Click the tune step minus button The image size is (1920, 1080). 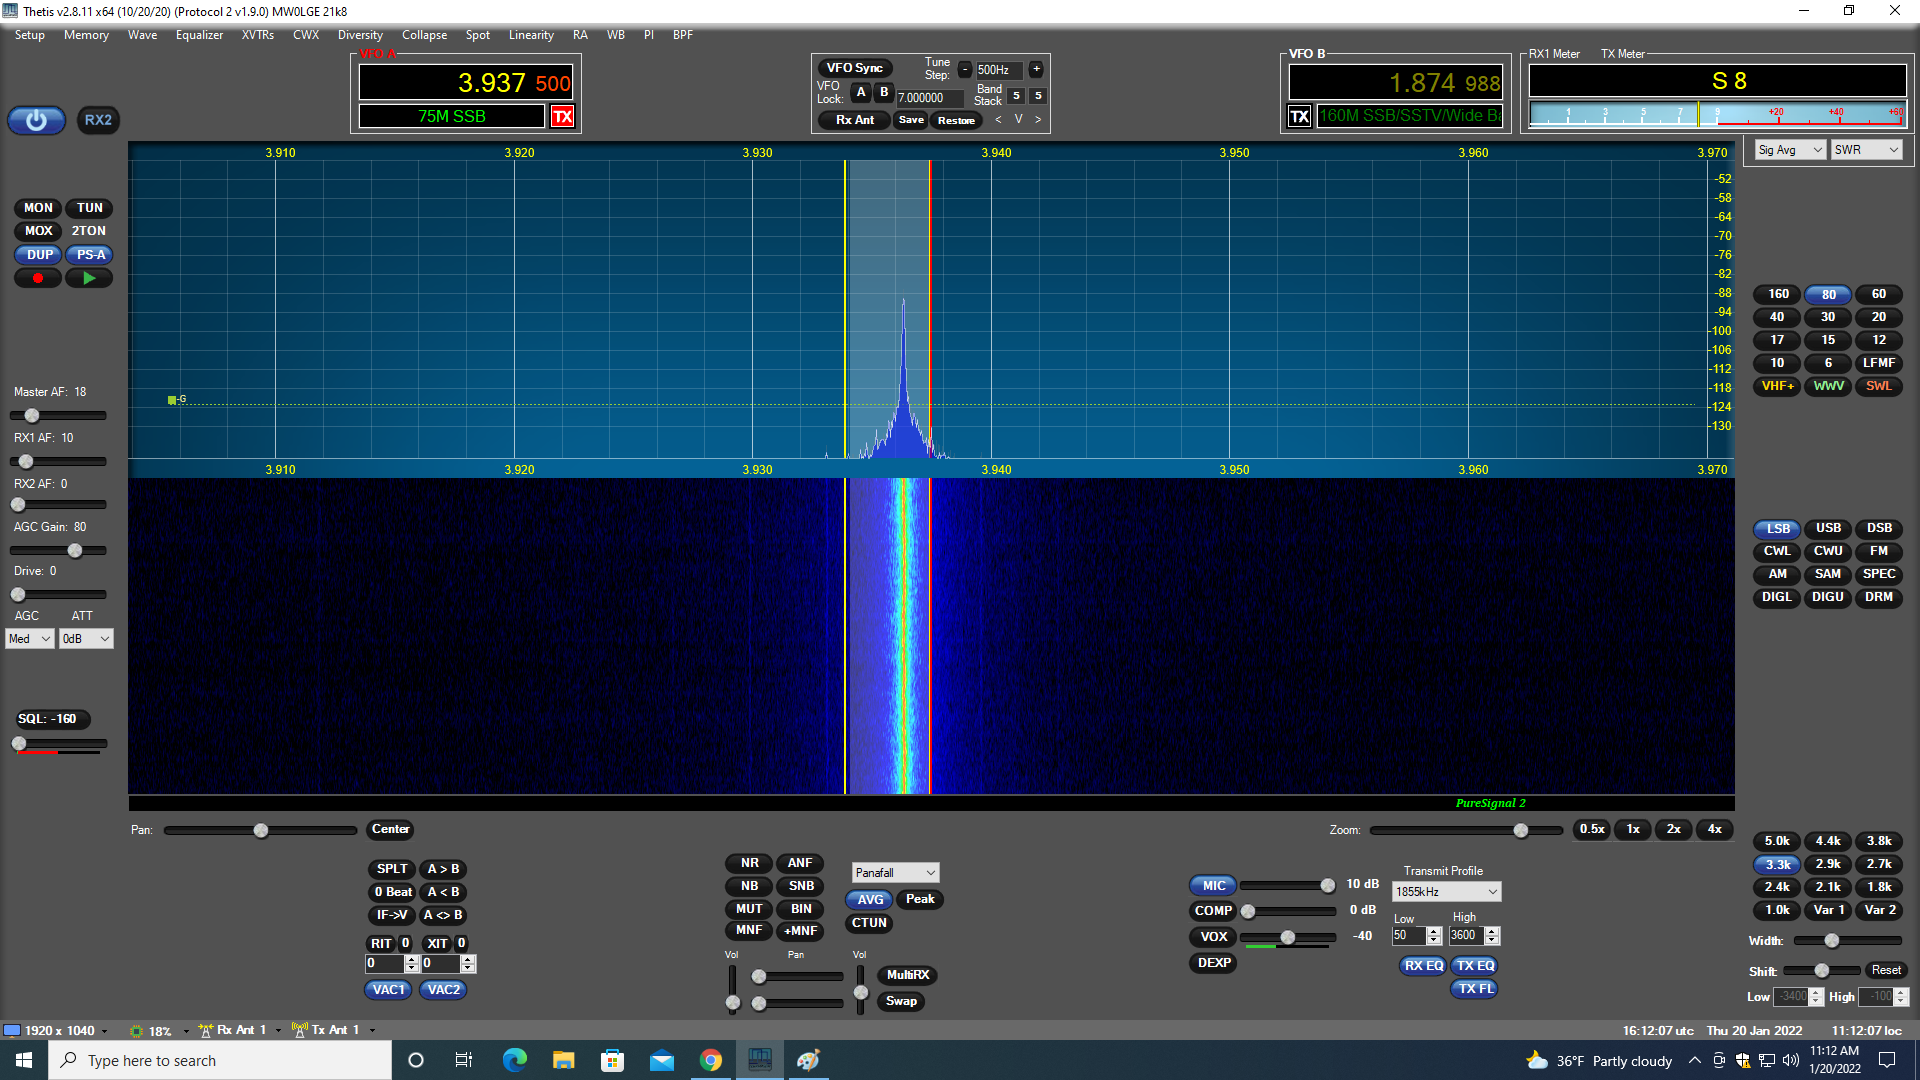point(964,69)
